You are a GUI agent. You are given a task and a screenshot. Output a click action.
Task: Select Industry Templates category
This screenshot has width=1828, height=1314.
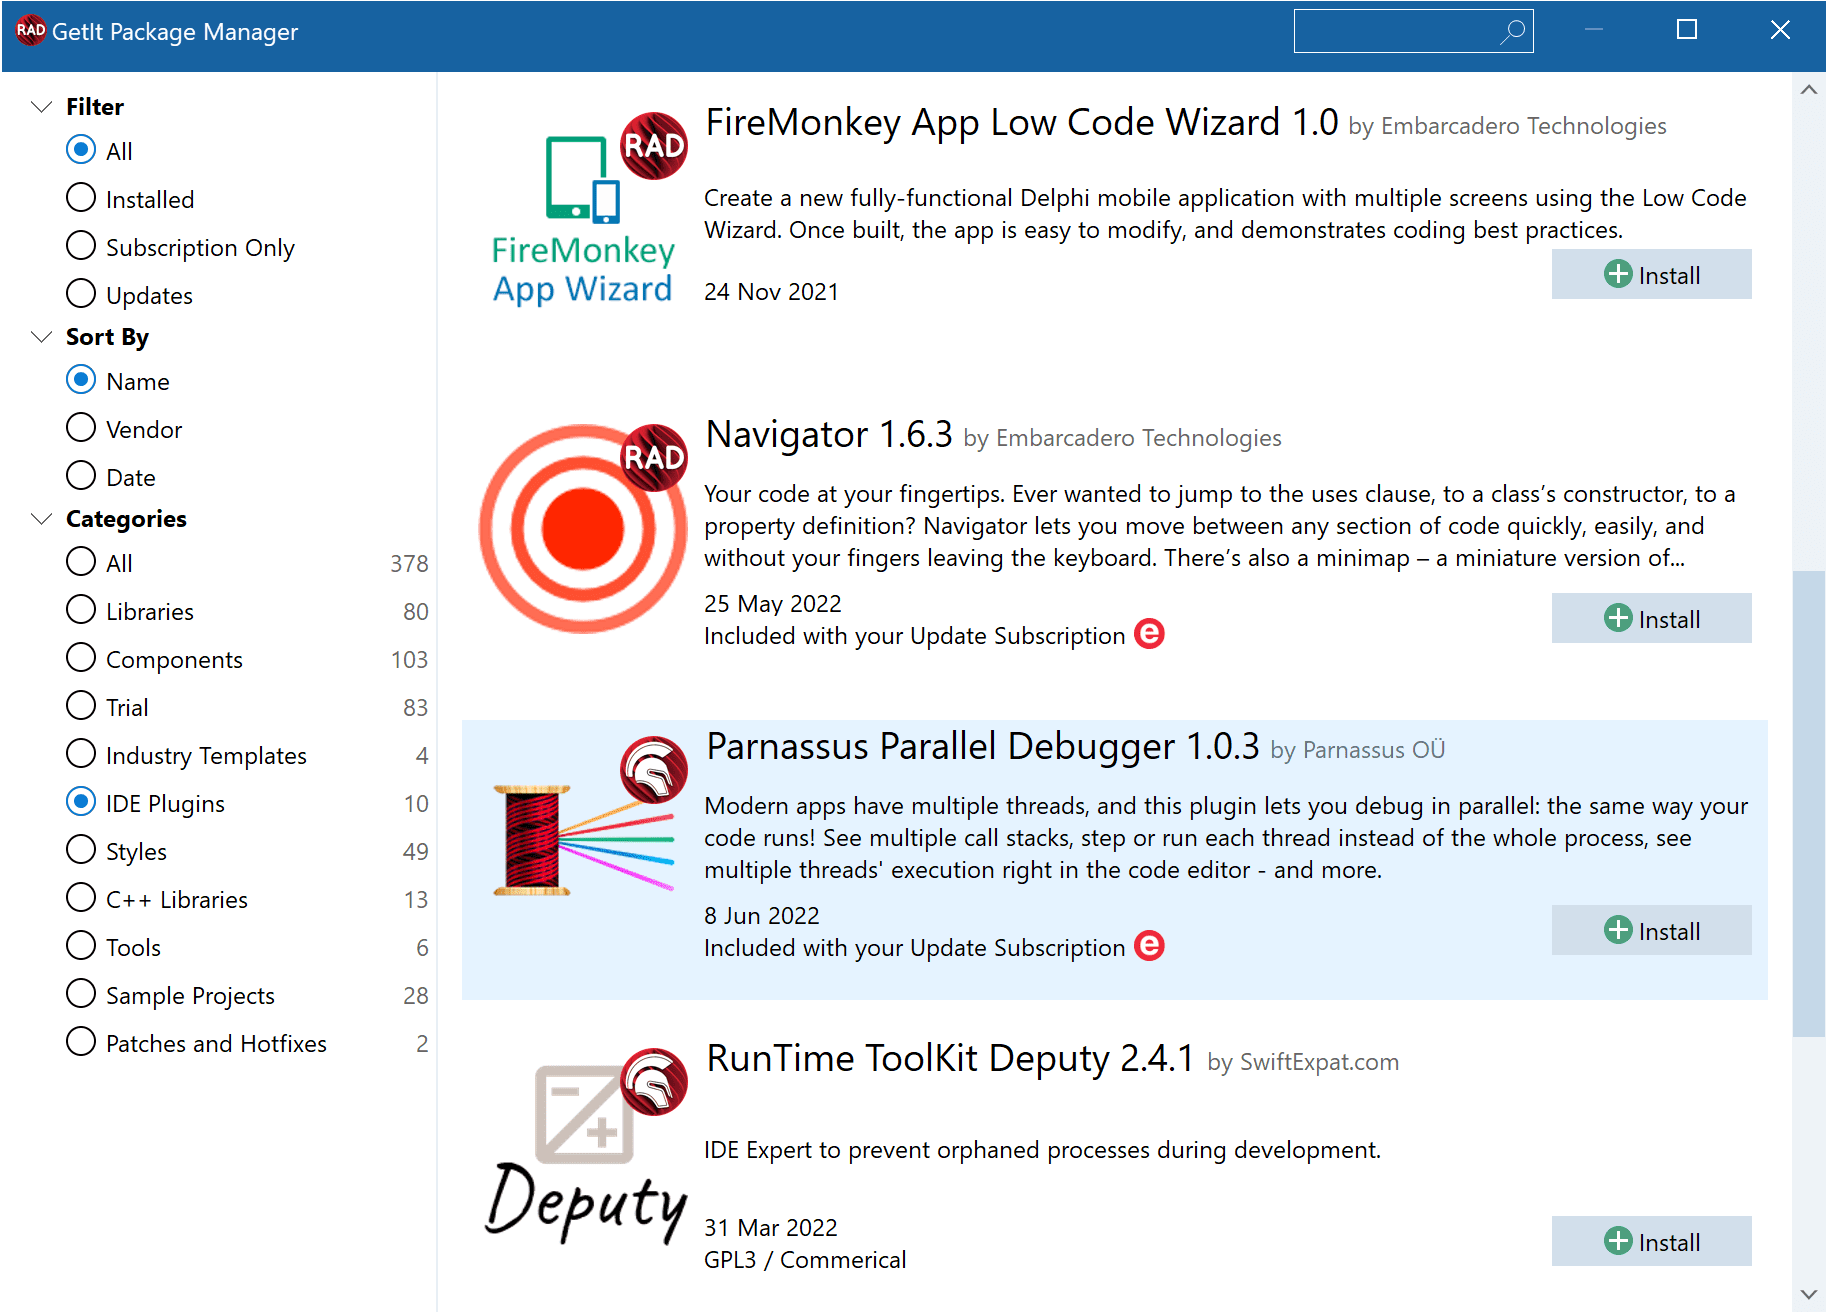click(81, 754)
